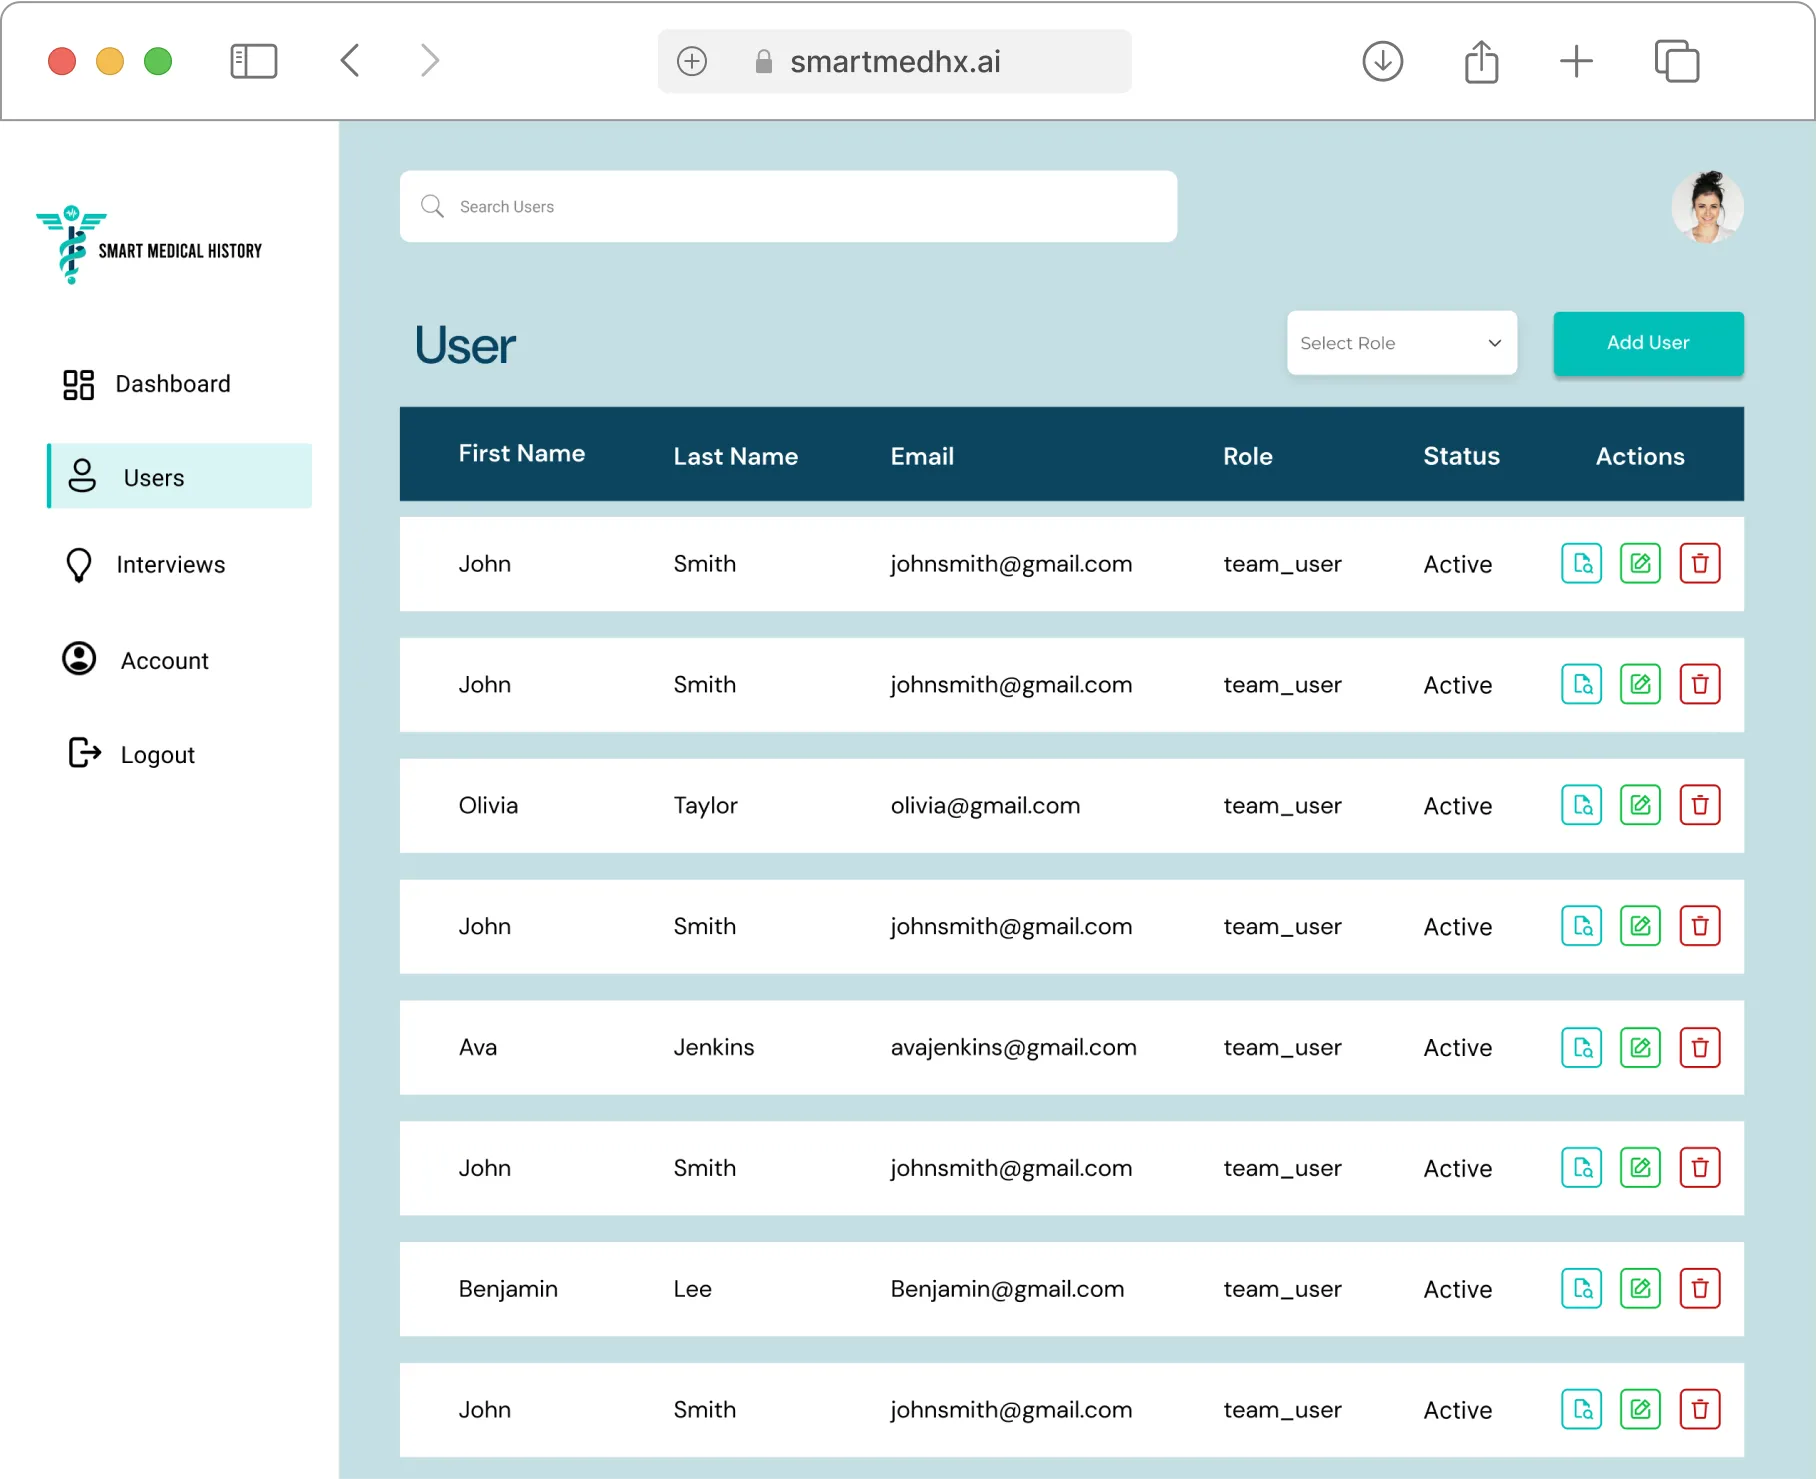Click the first name Olivia
Image resolution: width=1818 pixels, height=1479 pixels.
coord(488,805)
